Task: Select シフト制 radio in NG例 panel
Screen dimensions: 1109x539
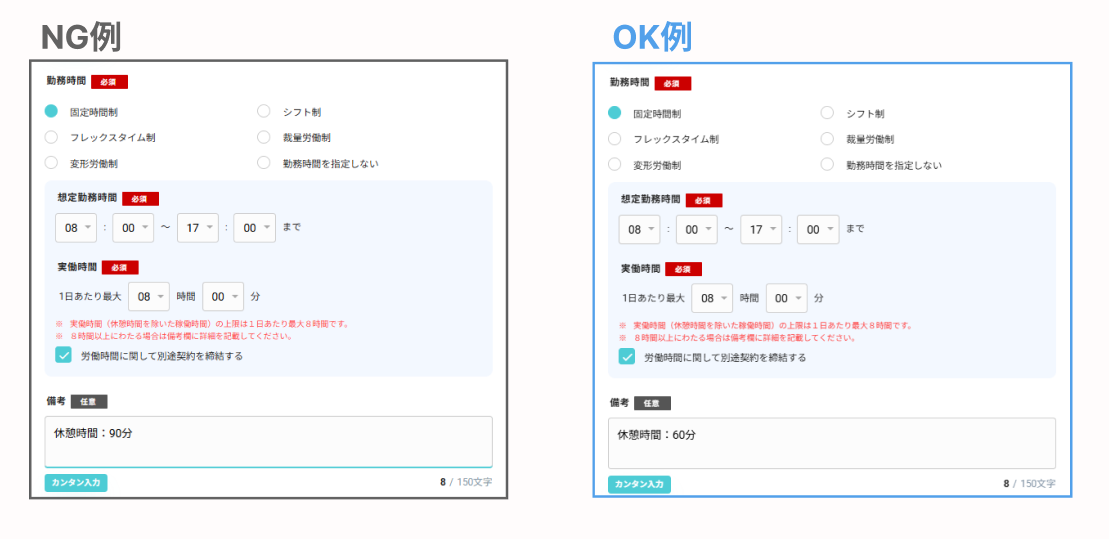Action: [264, 111]
